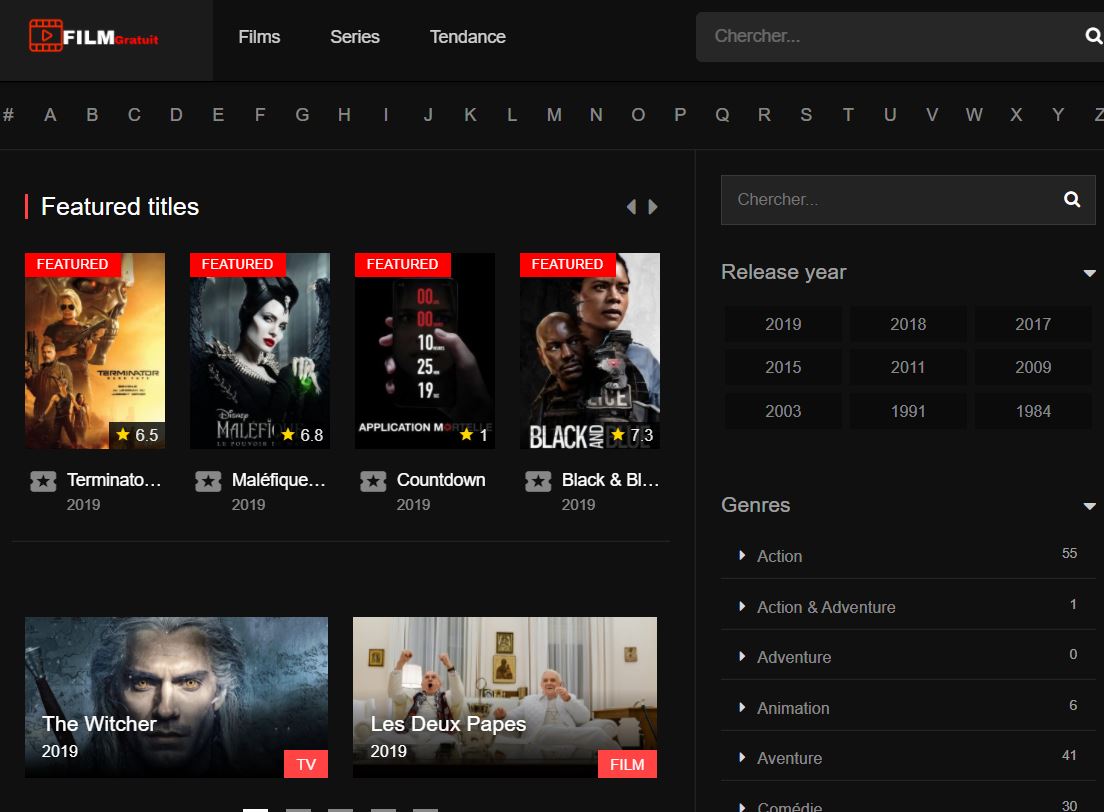1104x812 pixels.
Task: Click the top header search magnifier icon
Action: [x=1092, y=36]
